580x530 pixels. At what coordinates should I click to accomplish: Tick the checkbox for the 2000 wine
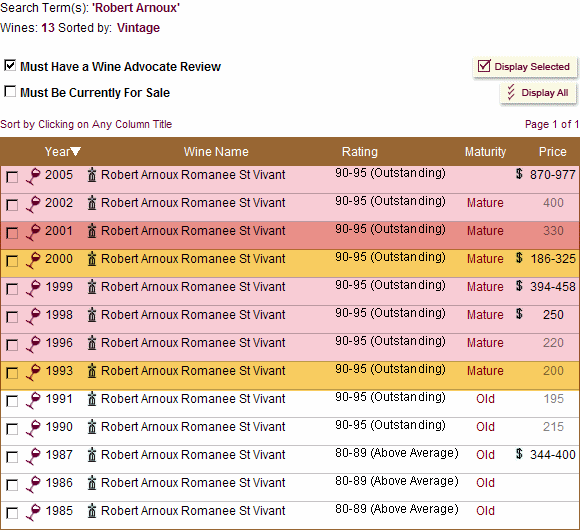12,261
